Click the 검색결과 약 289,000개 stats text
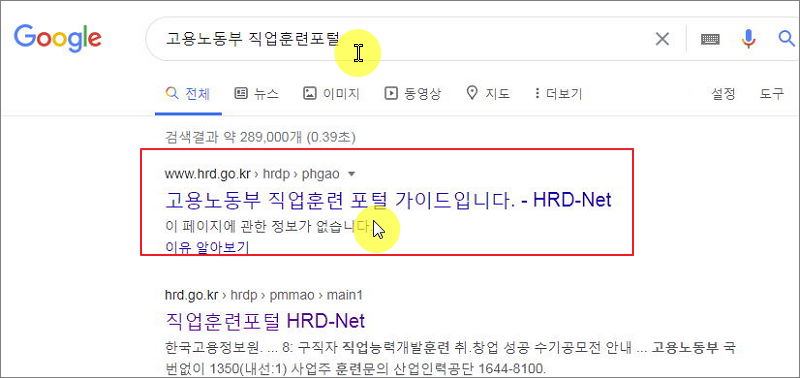 260,137
